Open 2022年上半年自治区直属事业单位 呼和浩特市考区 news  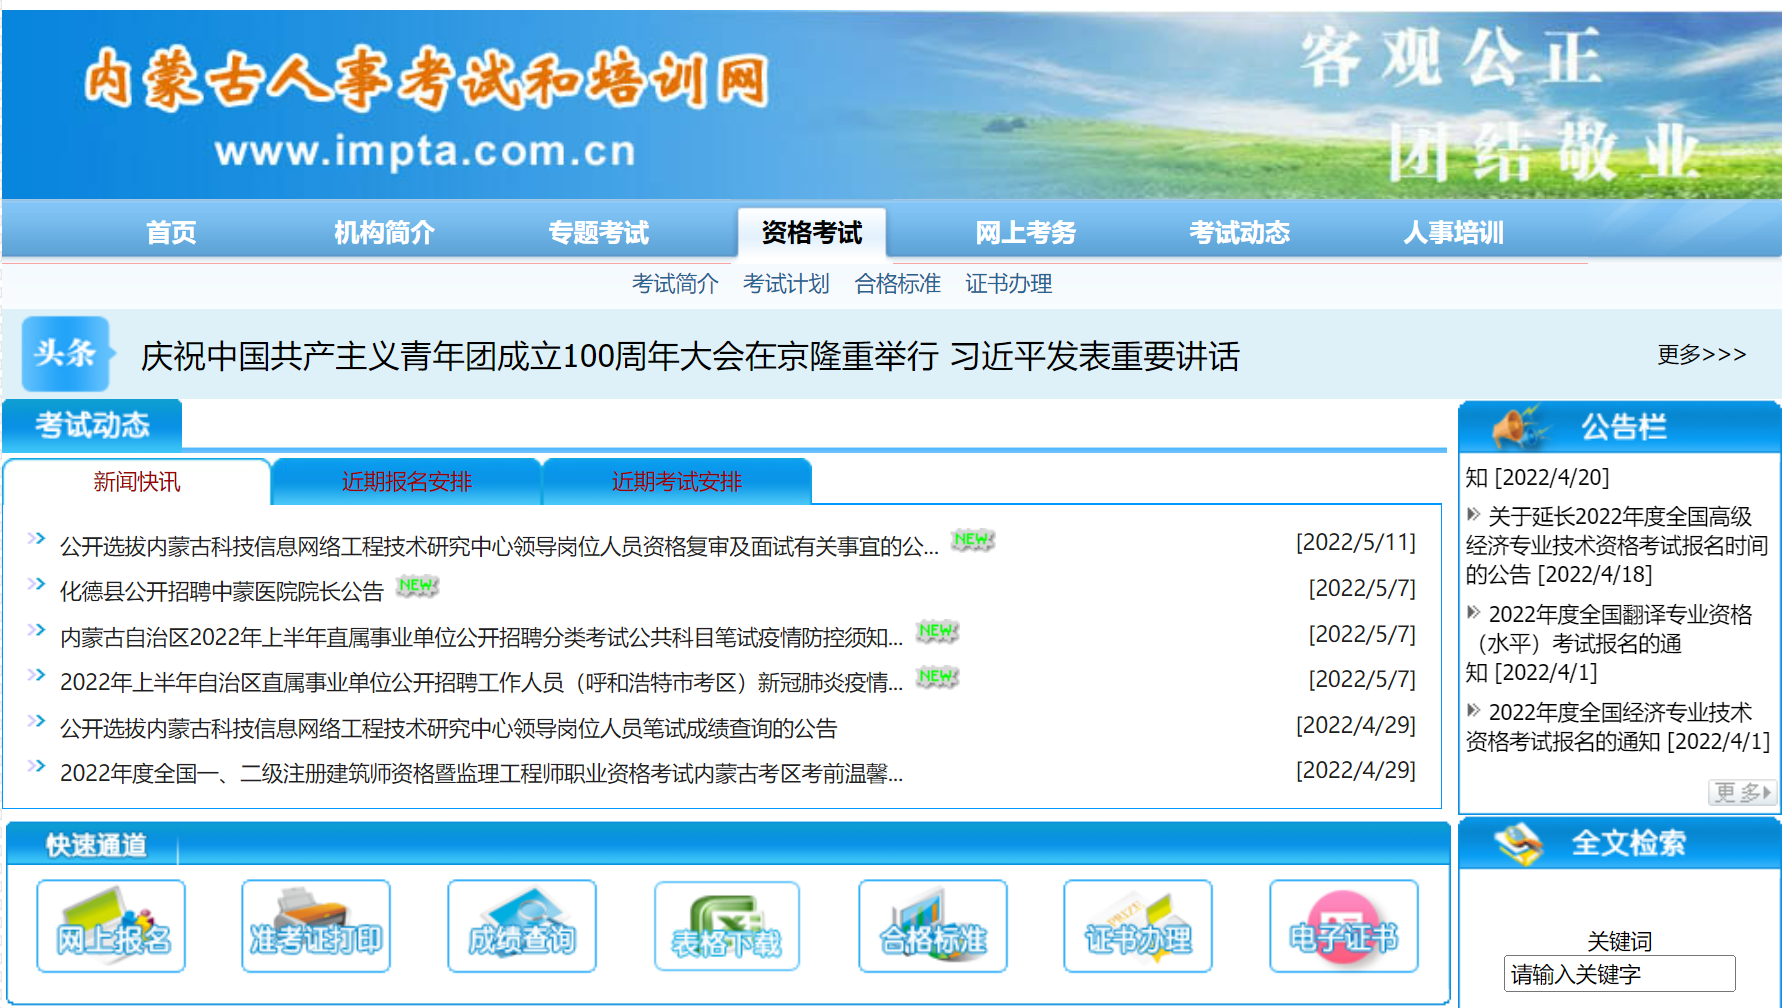click(481, 683)
